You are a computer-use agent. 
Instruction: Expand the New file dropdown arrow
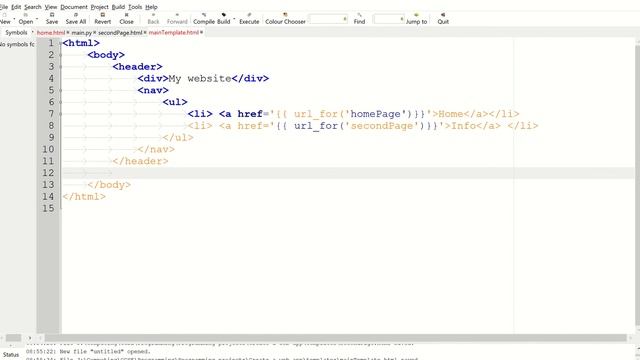pyautogui.click(x=14, y=19)
